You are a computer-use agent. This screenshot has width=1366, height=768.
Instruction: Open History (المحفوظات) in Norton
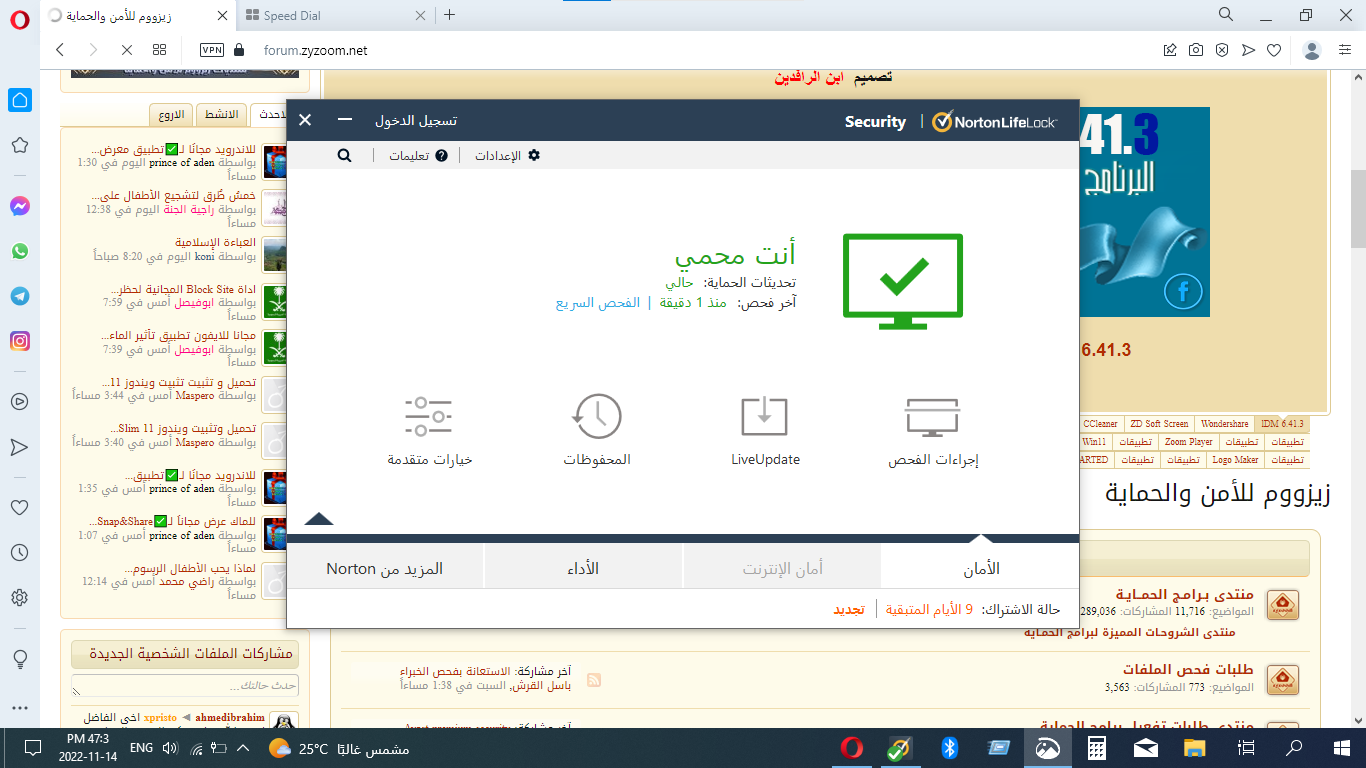click(597, 432)
